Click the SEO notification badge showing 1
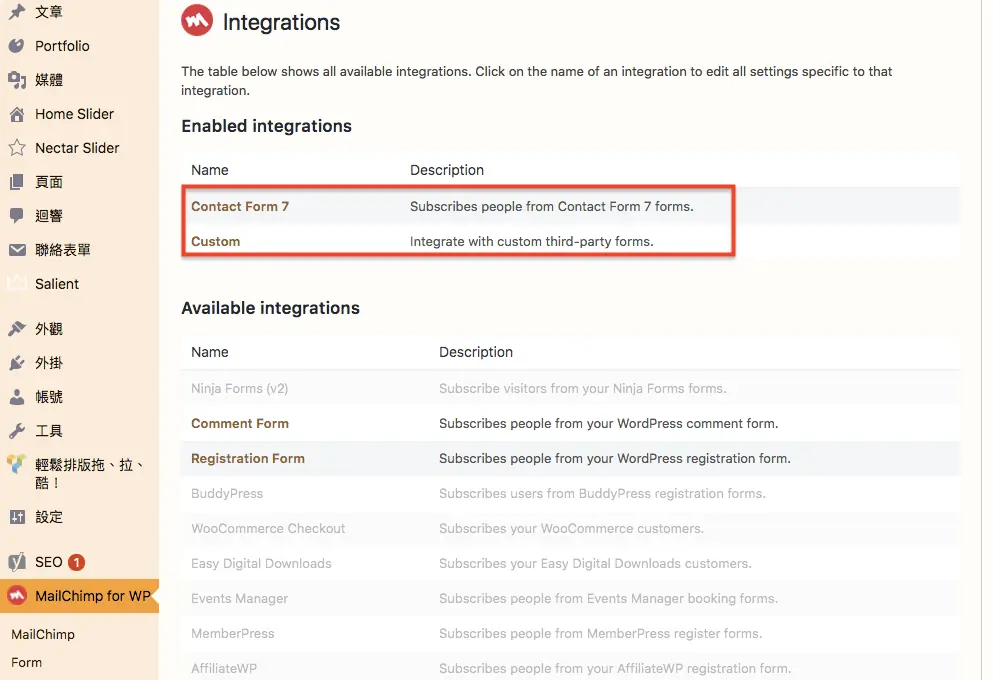Viewport: 993px width, 680px height. point(77,562)
